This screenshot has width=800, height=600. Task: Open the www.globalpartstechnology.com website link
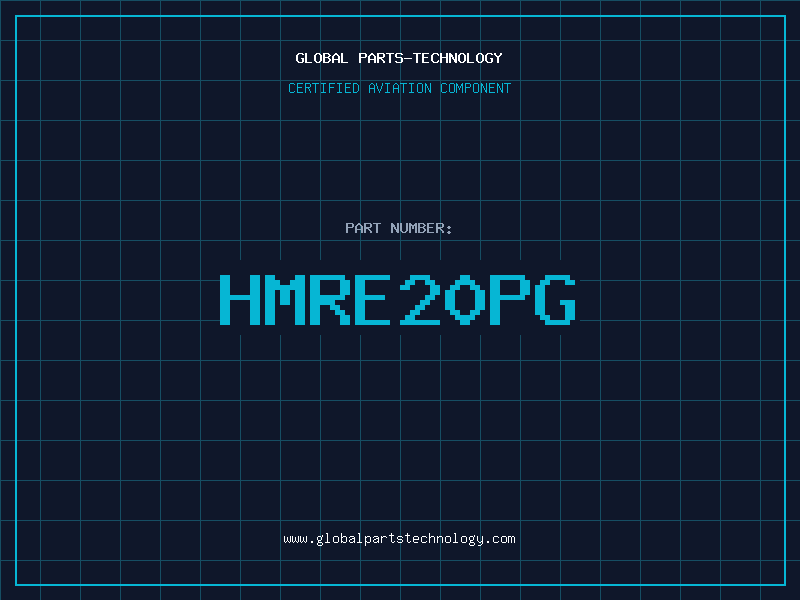tap(399, 539)
